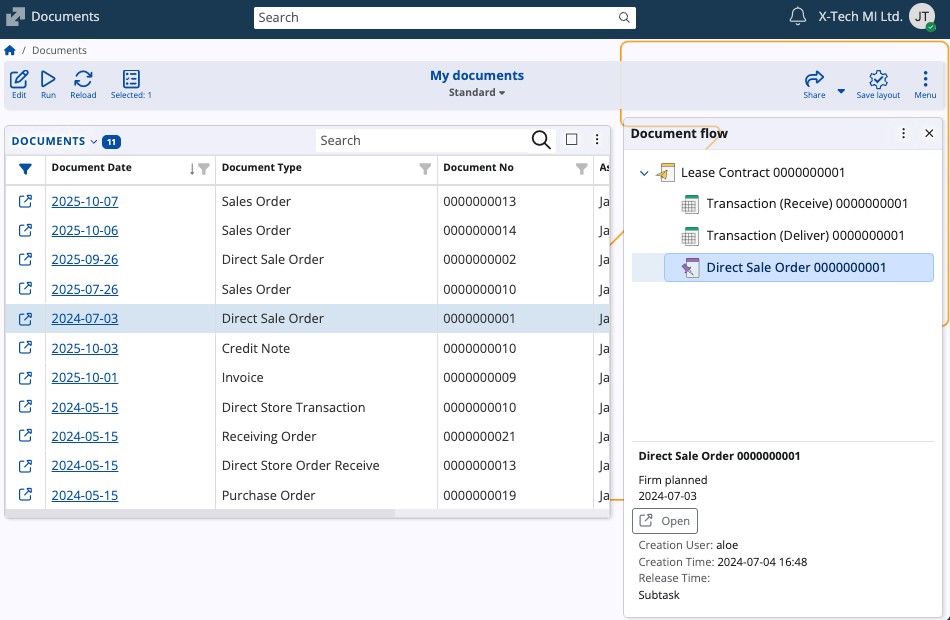The width and height of the screenshot is (950, 620).
Task: Open notifications bell
Action: pos(798,17)
